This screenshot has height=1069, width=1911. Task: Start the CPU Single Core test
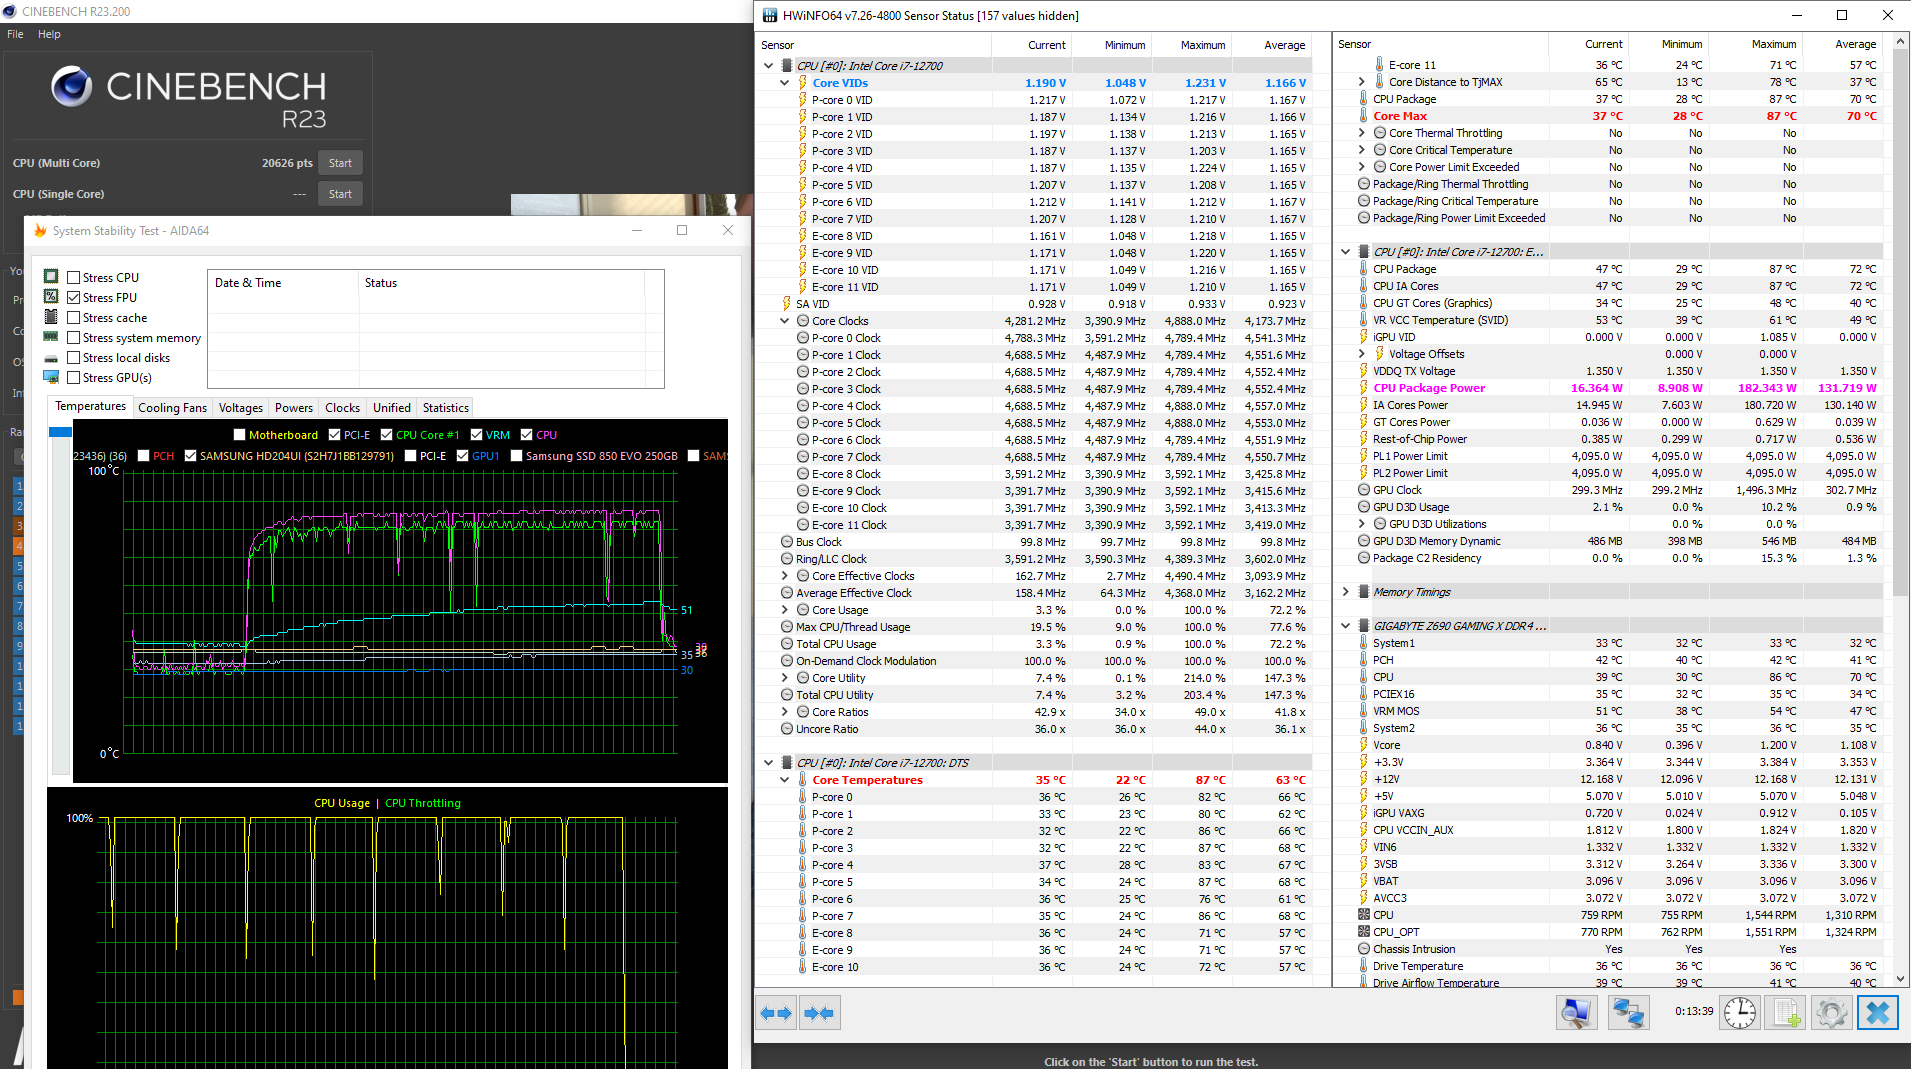[340, 194]
